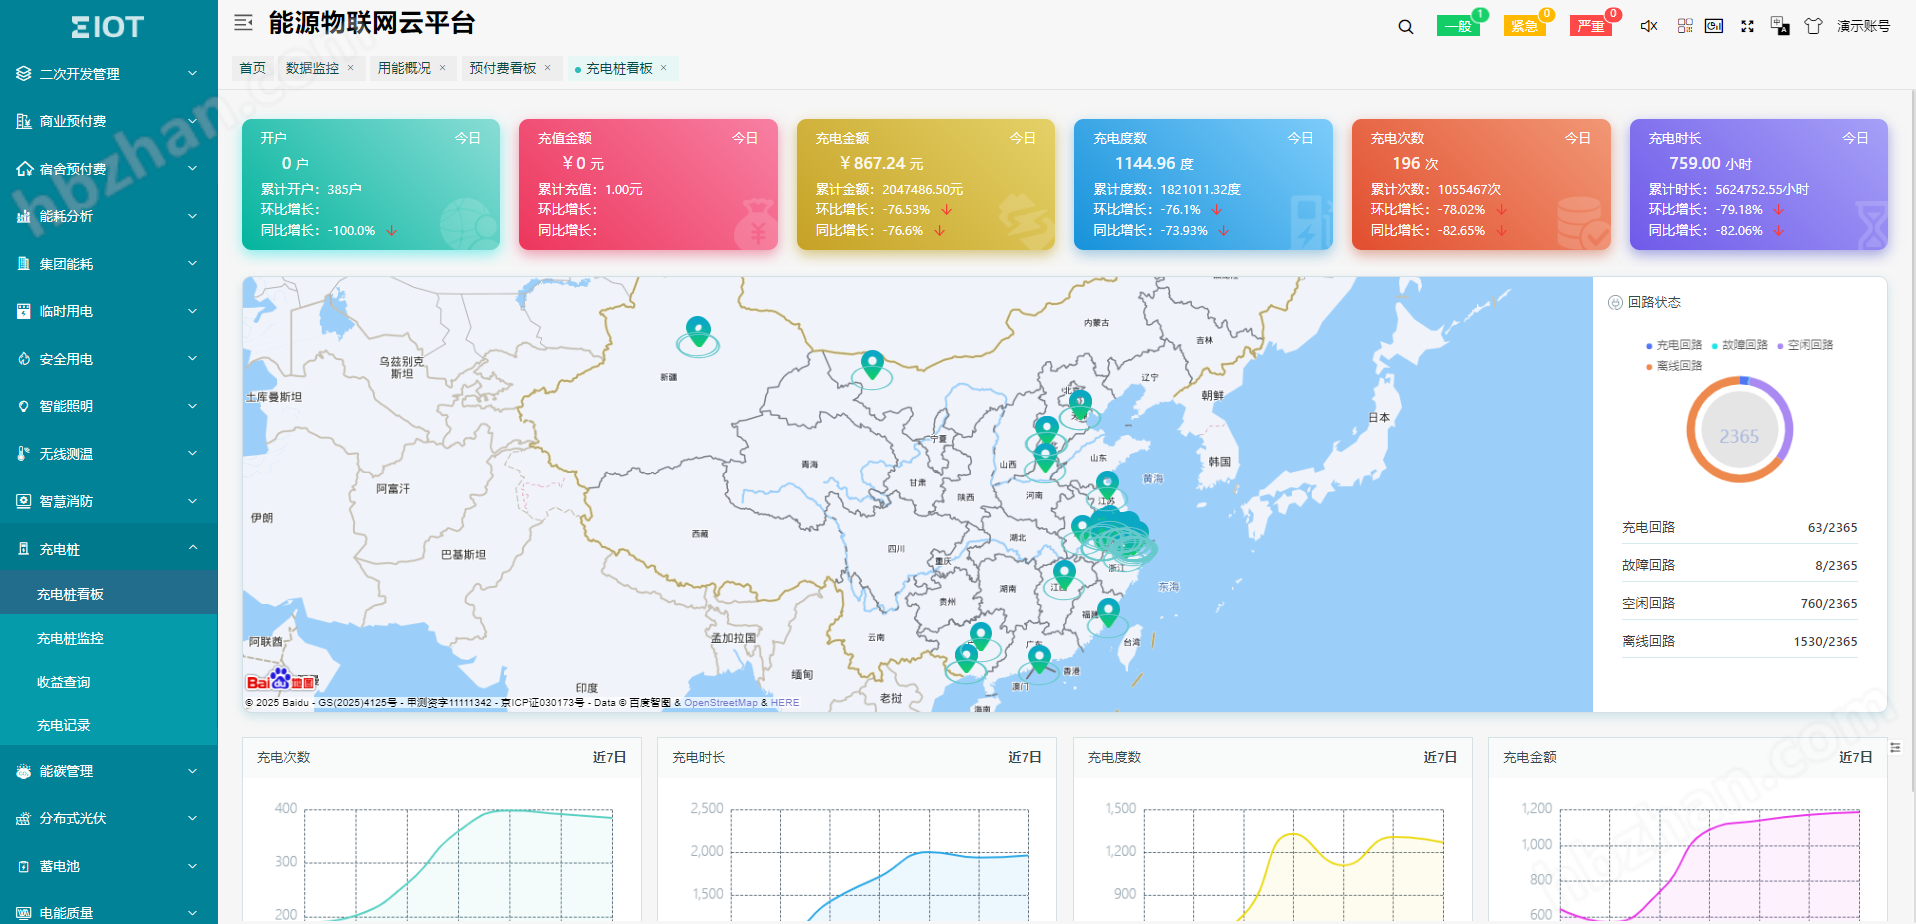Expand 二次开发管理 menu chevron
Viewport: 1916px width, 924px height.
pyautogui.click(x=193, y=73)
